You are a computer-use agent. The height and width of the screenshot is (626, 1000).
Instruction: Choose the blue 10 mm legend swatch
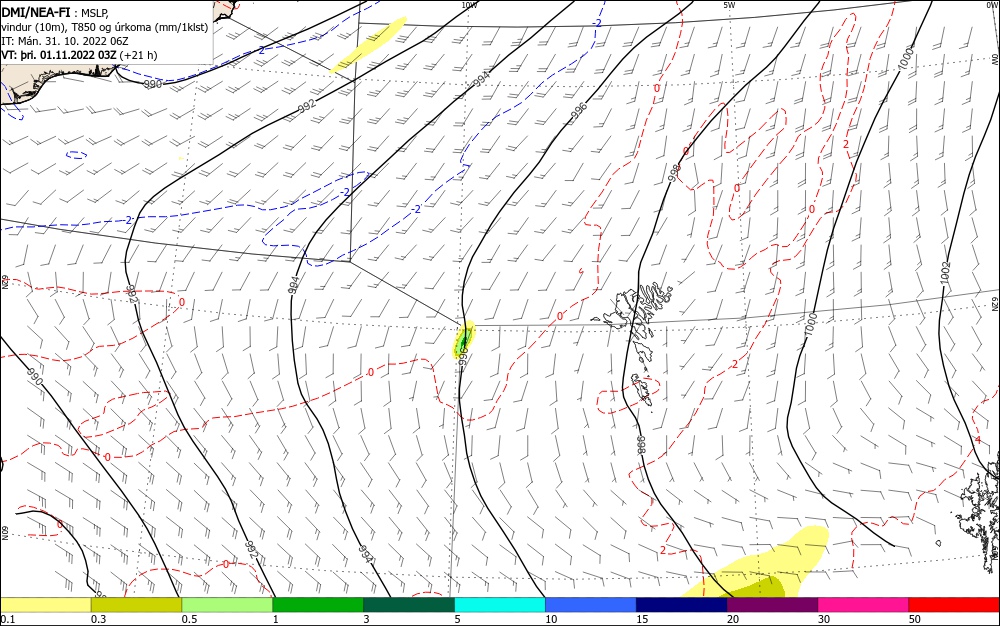tap(591, 605)
